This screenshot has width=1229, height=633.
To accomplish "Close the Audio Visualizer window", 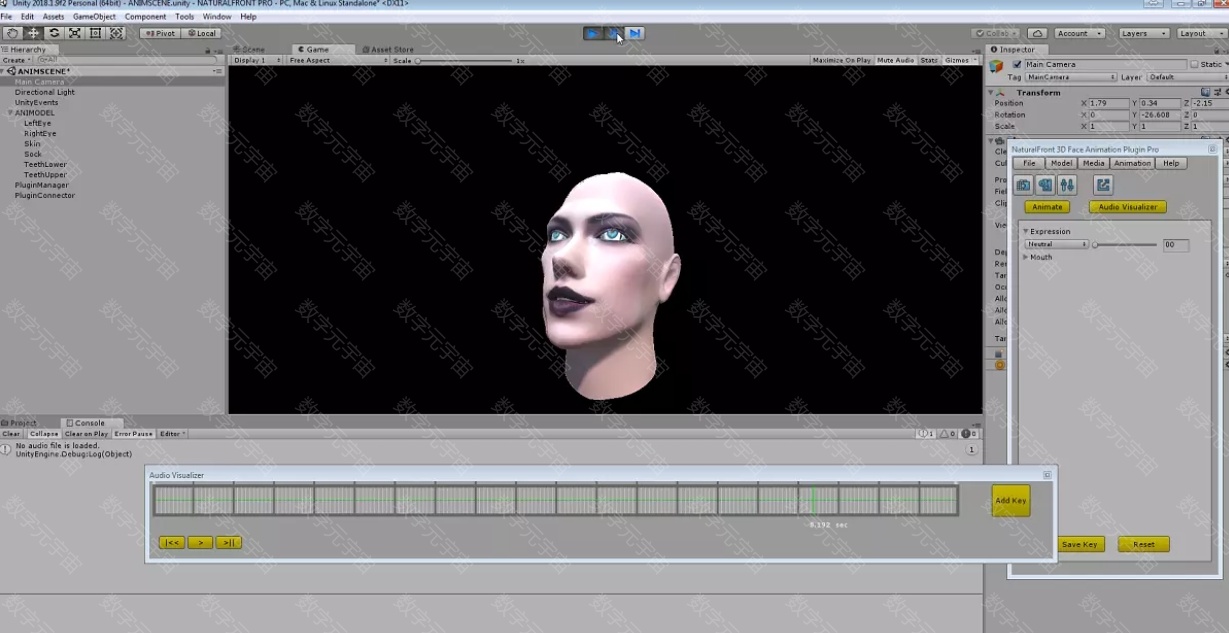I will pos(1047,475).
